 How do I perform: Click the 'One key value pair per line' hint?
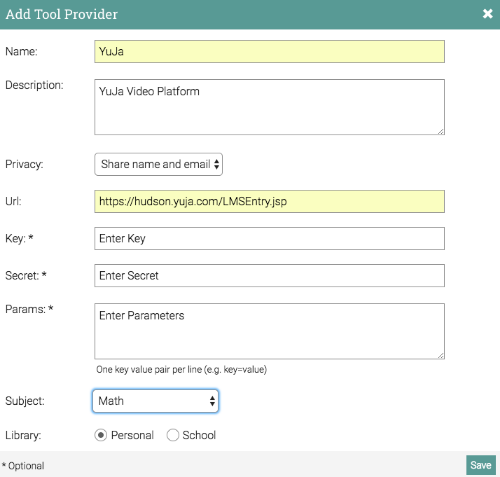pos(182,370)
